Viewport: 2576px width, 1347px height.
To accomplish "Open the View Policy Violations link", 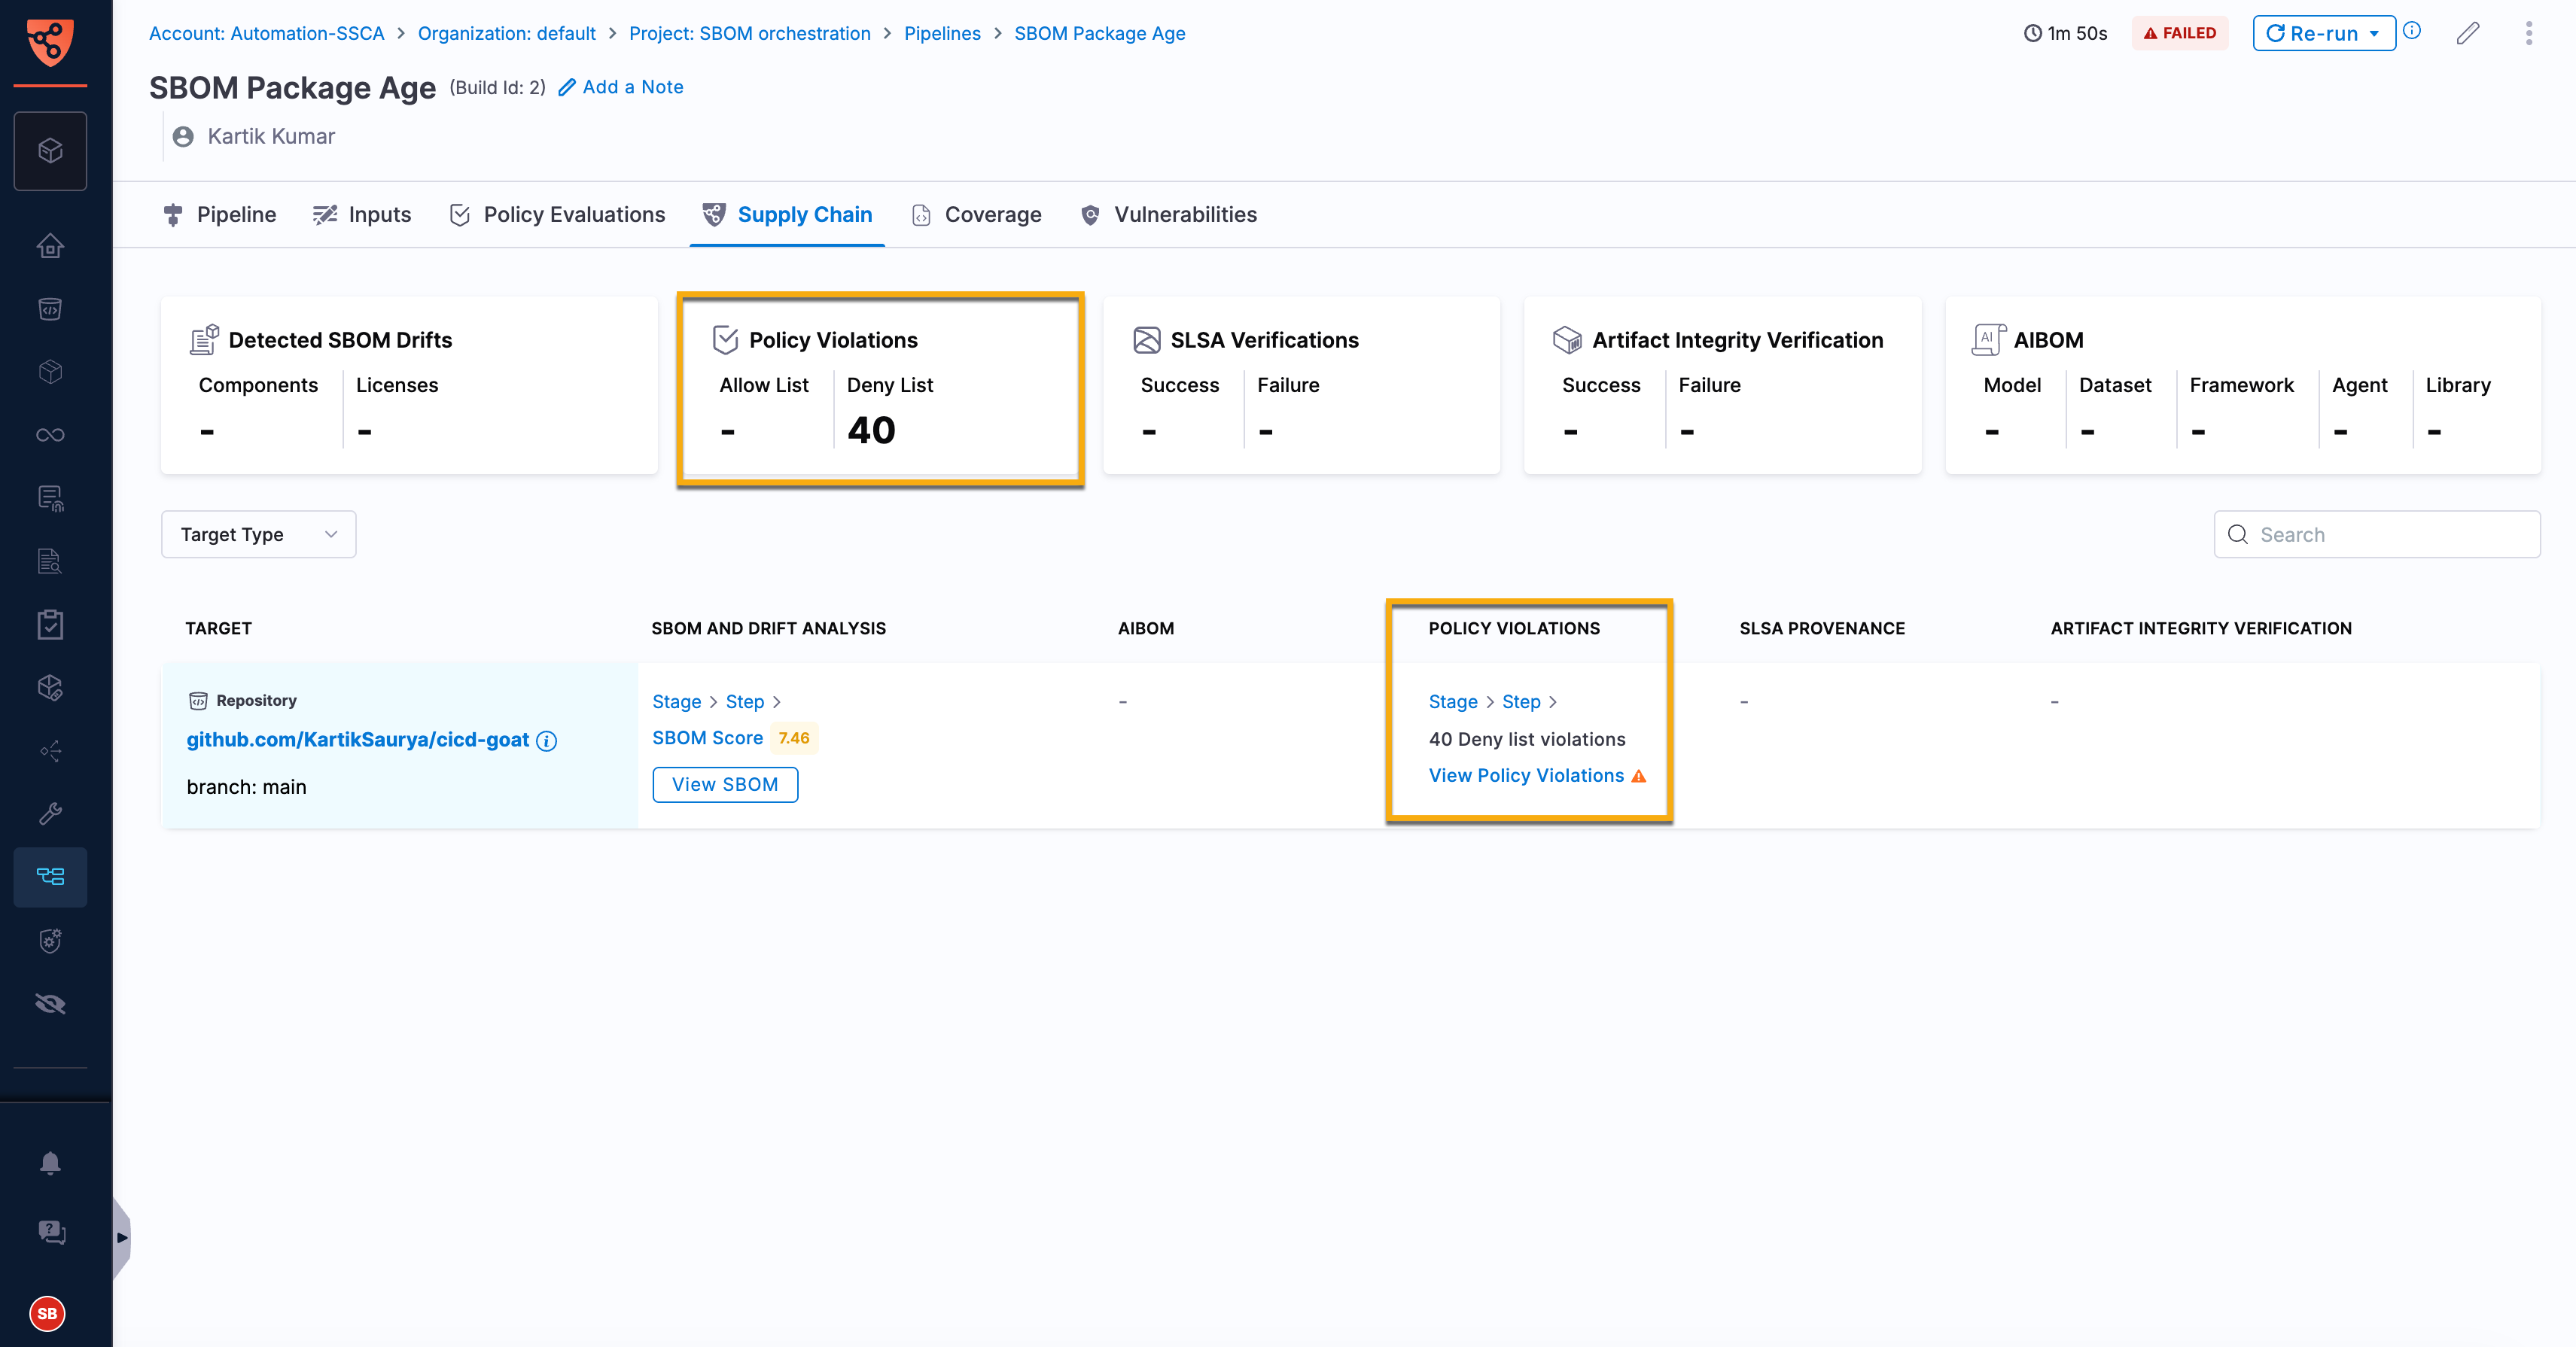I will [x=1526, y=776].
